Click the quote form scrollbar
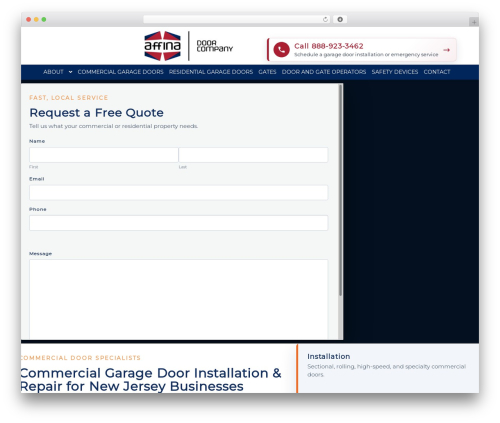500x423 pixels. point(340,190)
